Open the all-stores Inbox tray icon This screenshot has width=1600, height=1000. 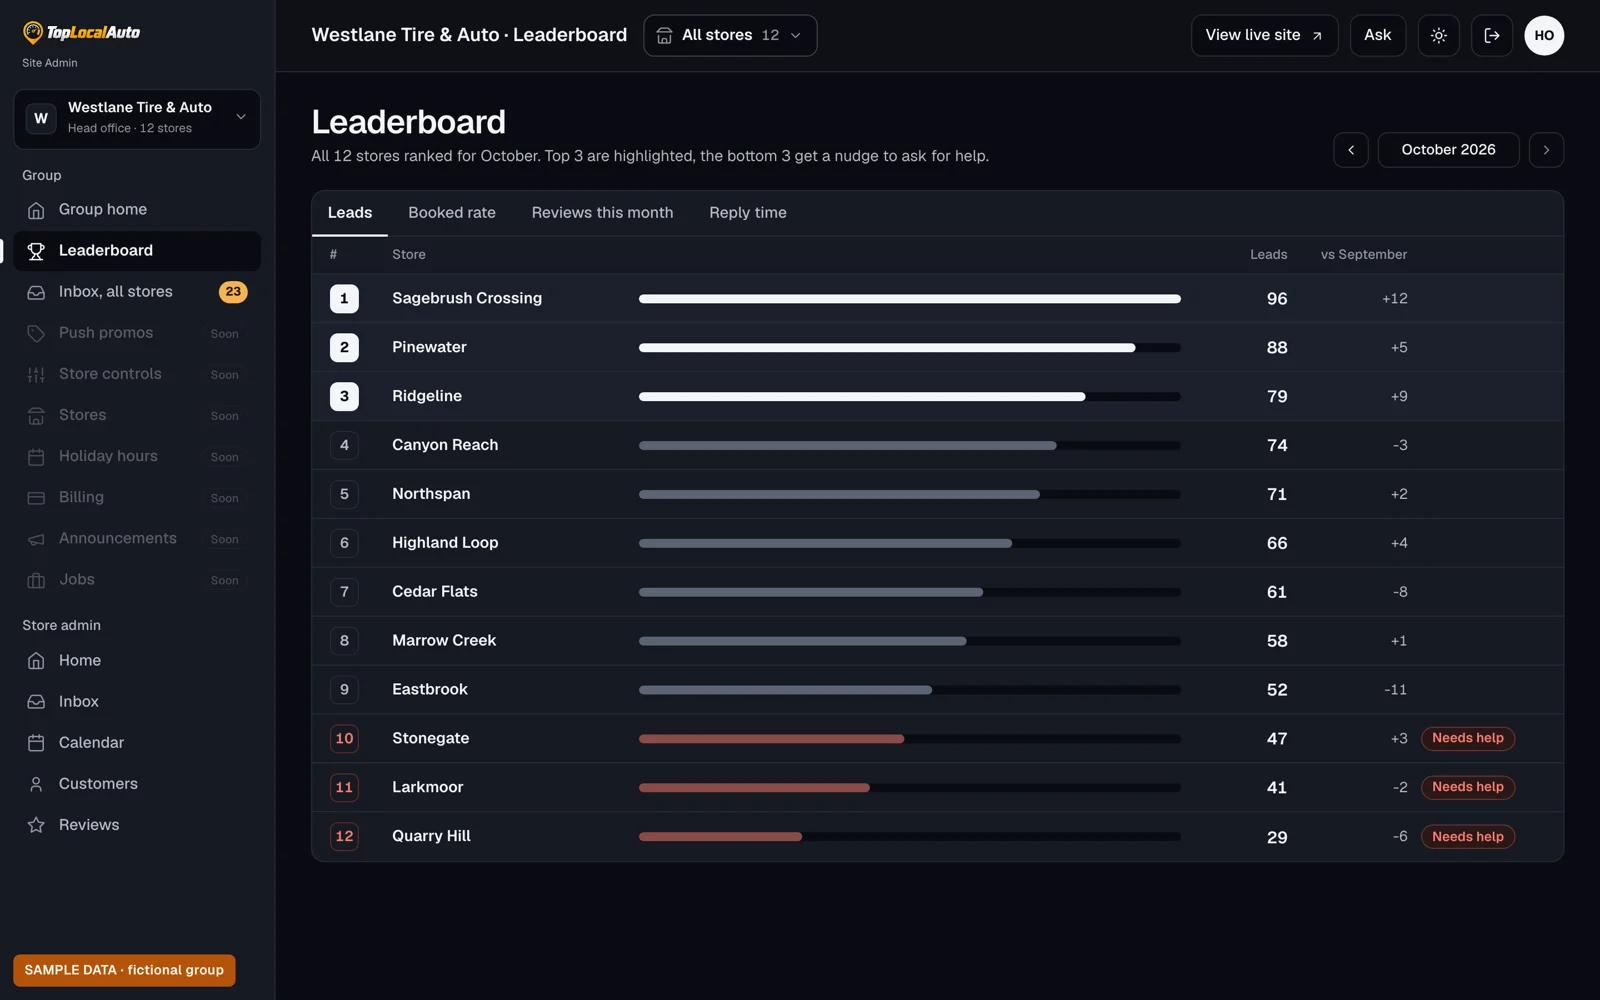click(x=36, y=292)
